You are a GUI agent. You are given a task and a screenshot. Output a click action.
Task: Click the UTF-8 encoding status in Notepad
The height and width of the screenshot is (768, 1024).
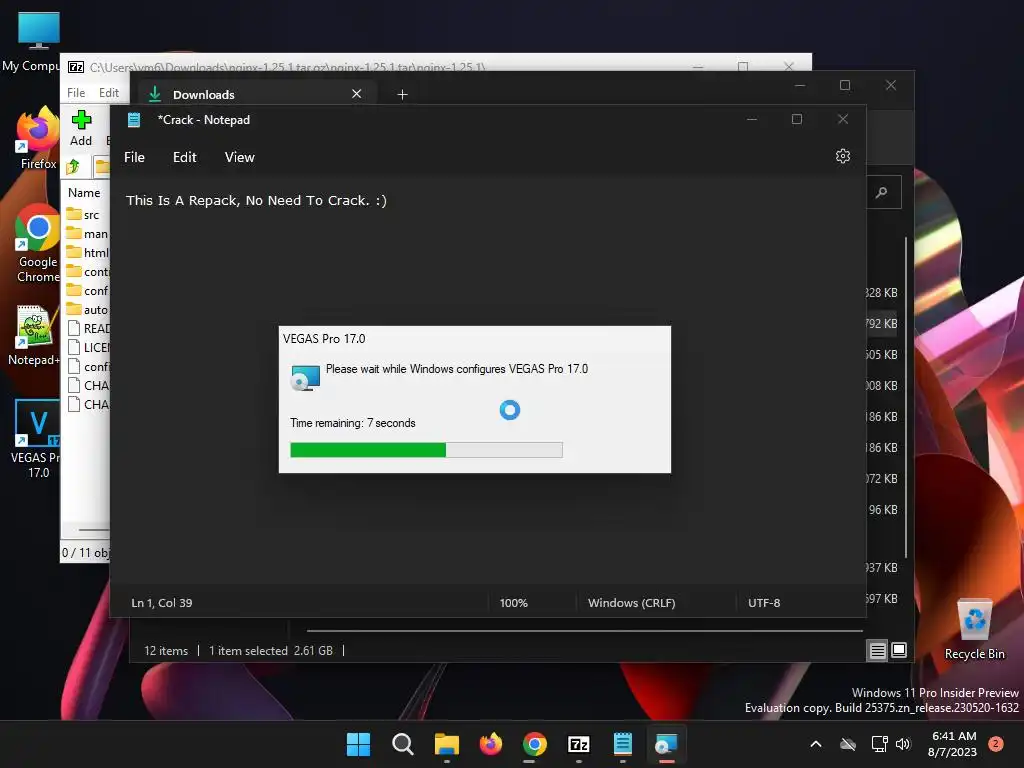763,603
